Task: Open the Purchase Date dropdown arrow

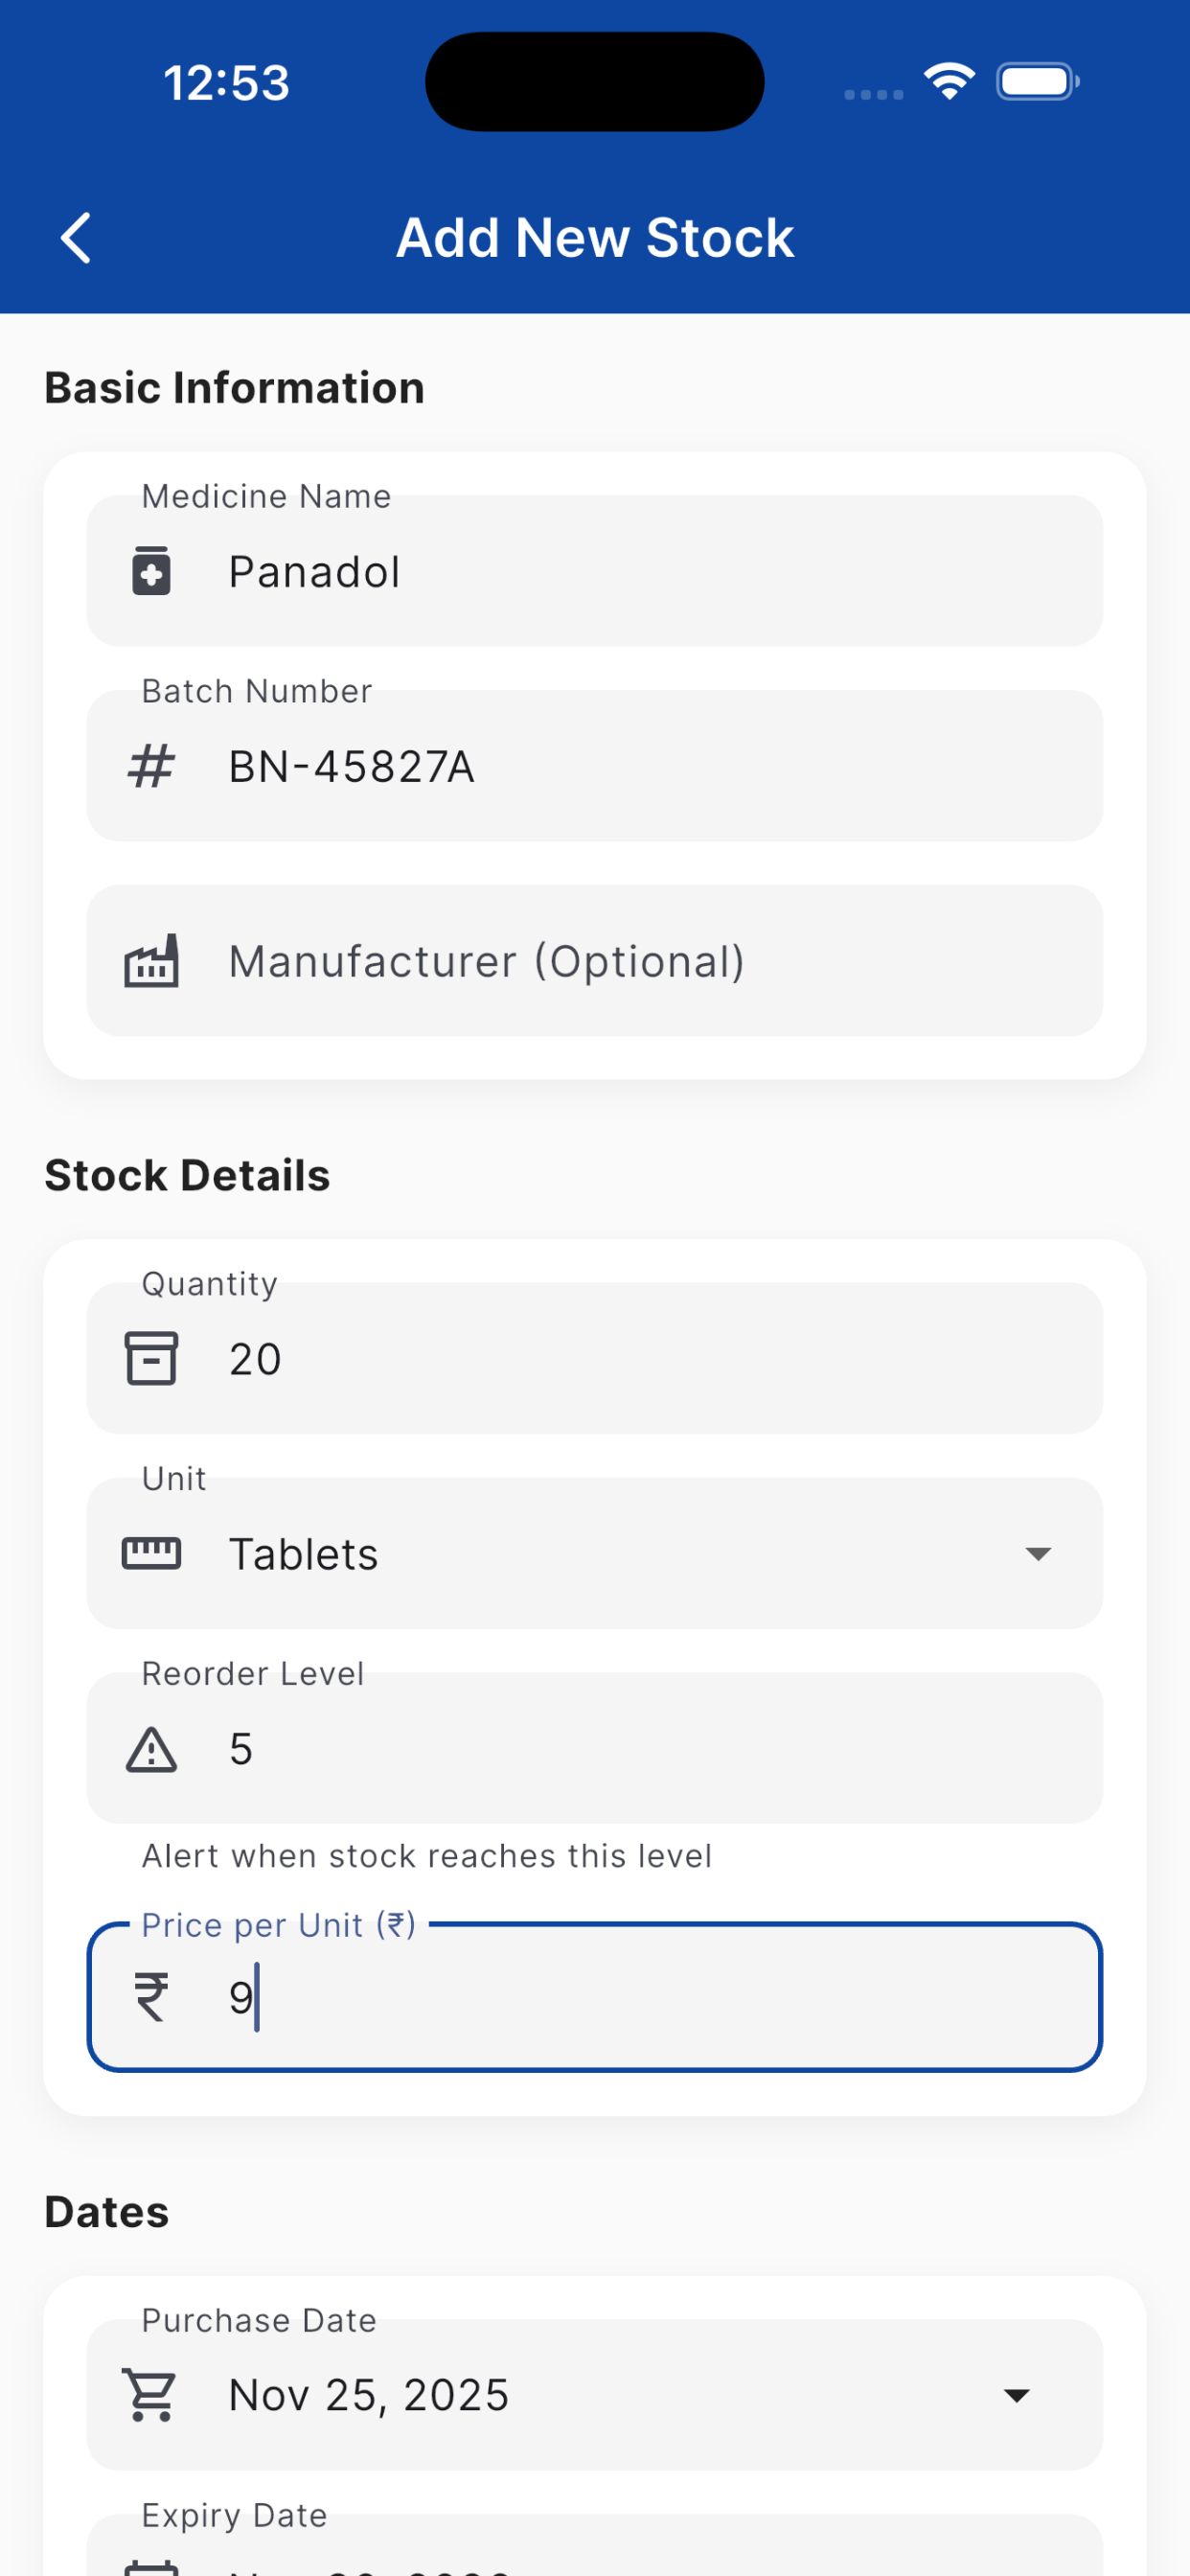Action: [1016, 2395]
